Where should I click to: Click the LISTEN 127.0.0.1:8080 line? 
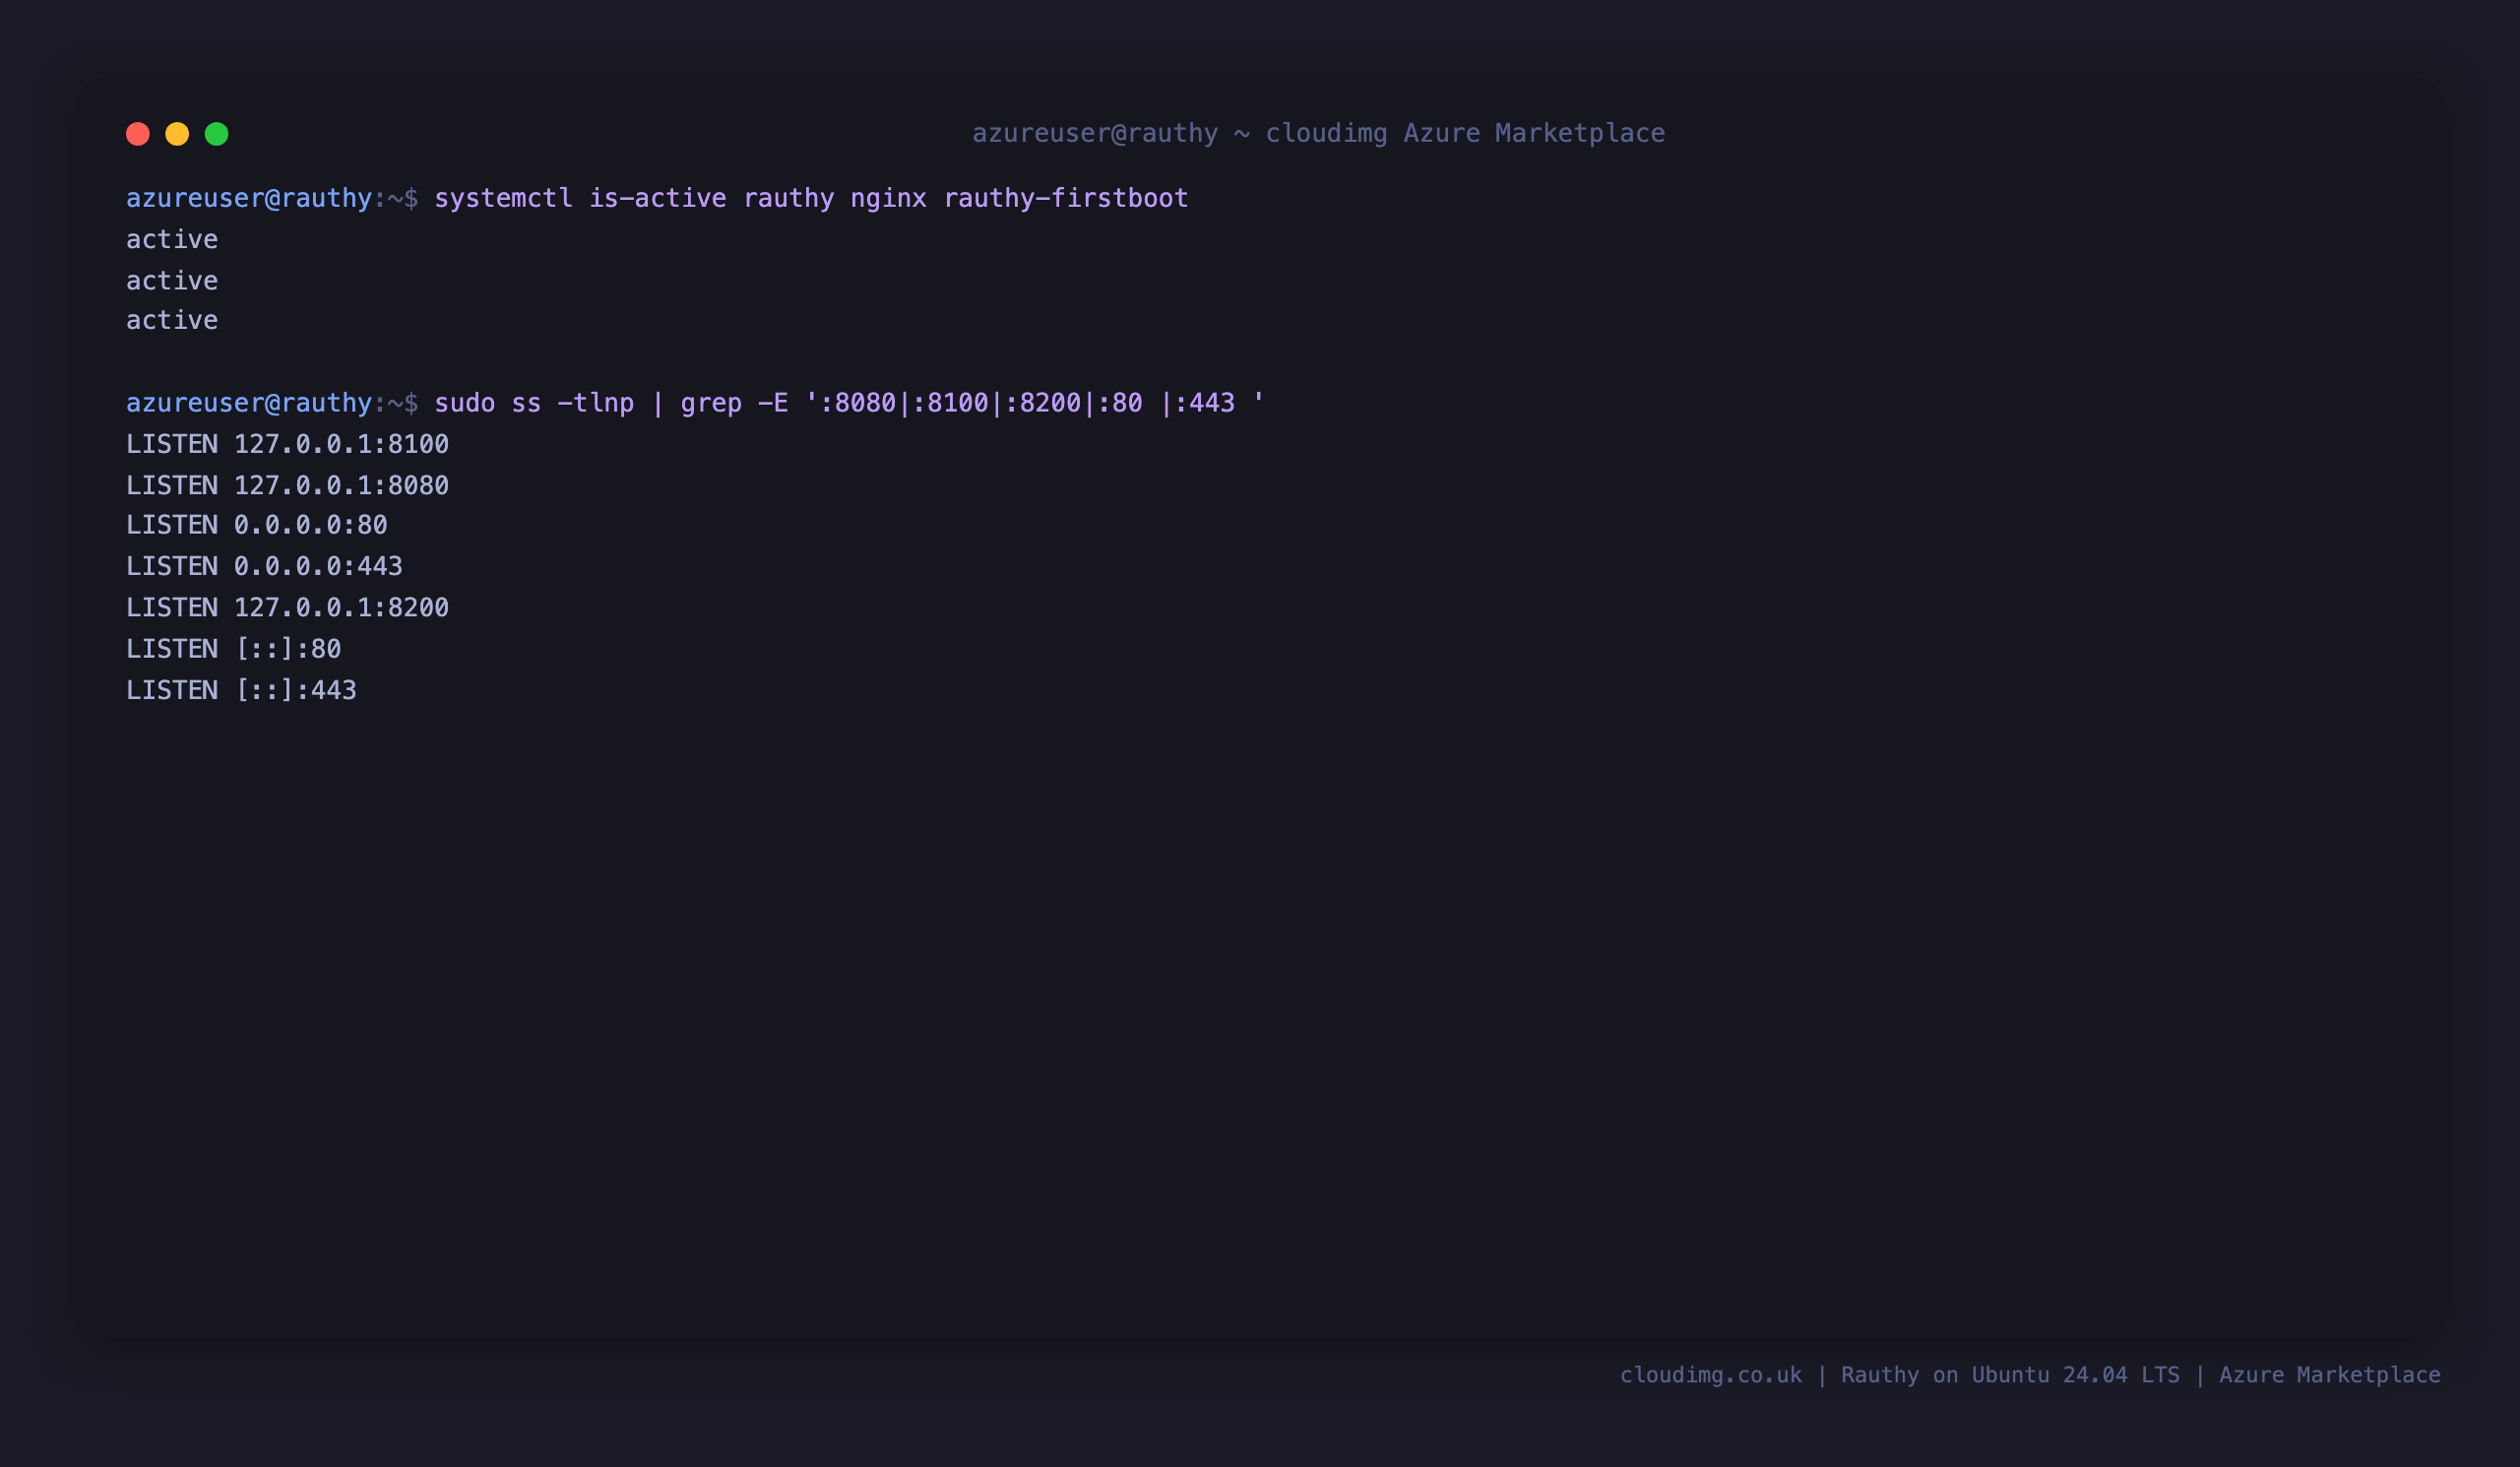[x=287, y=485]
